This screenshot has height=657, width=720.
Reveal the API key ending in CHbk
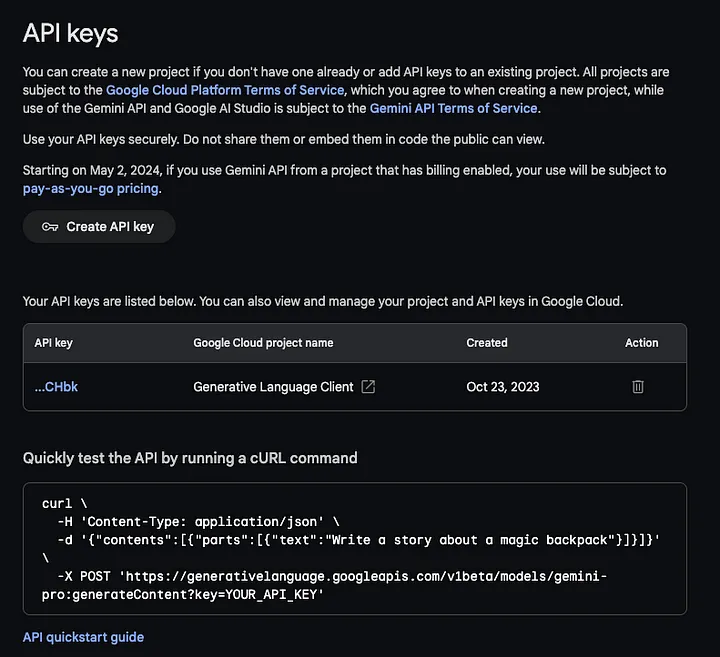click(x=56, y=386)
